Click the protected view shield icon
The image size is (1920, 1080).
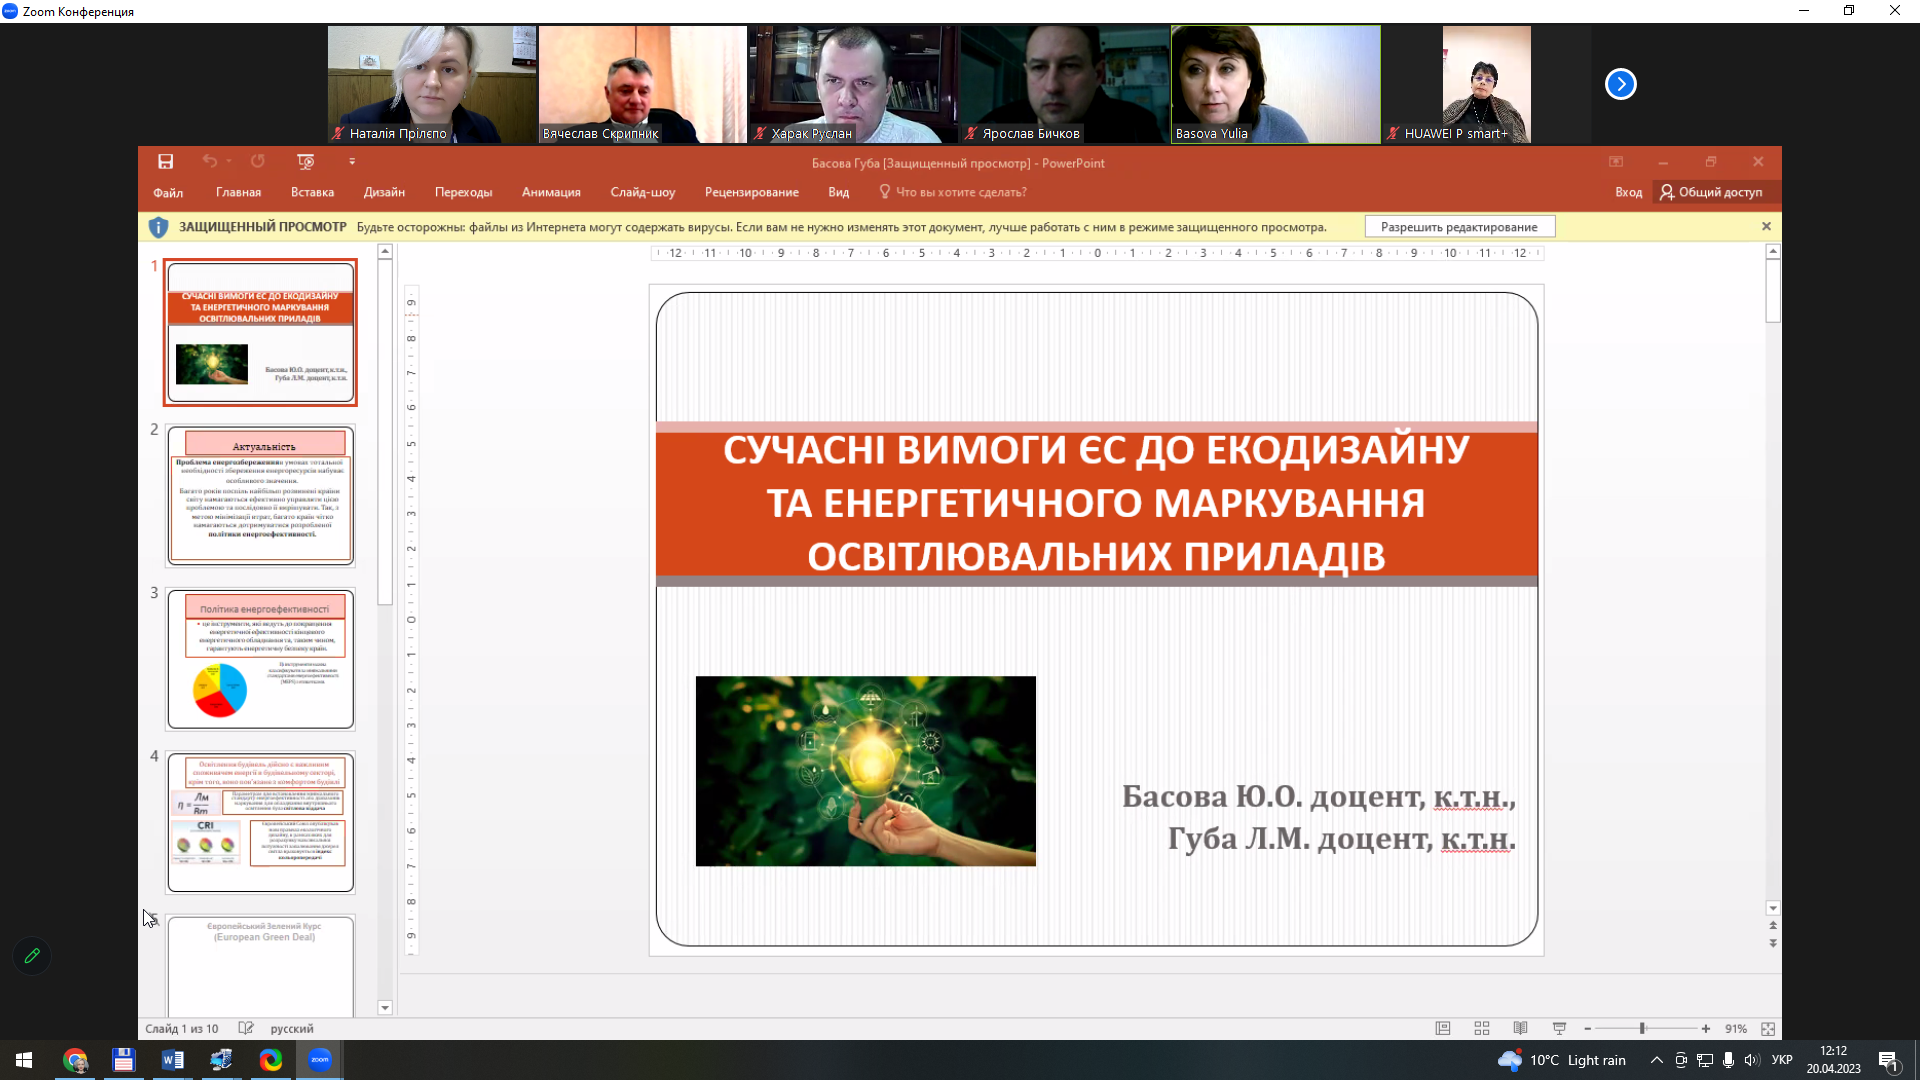pyautogui.click(x=158, y=227)
